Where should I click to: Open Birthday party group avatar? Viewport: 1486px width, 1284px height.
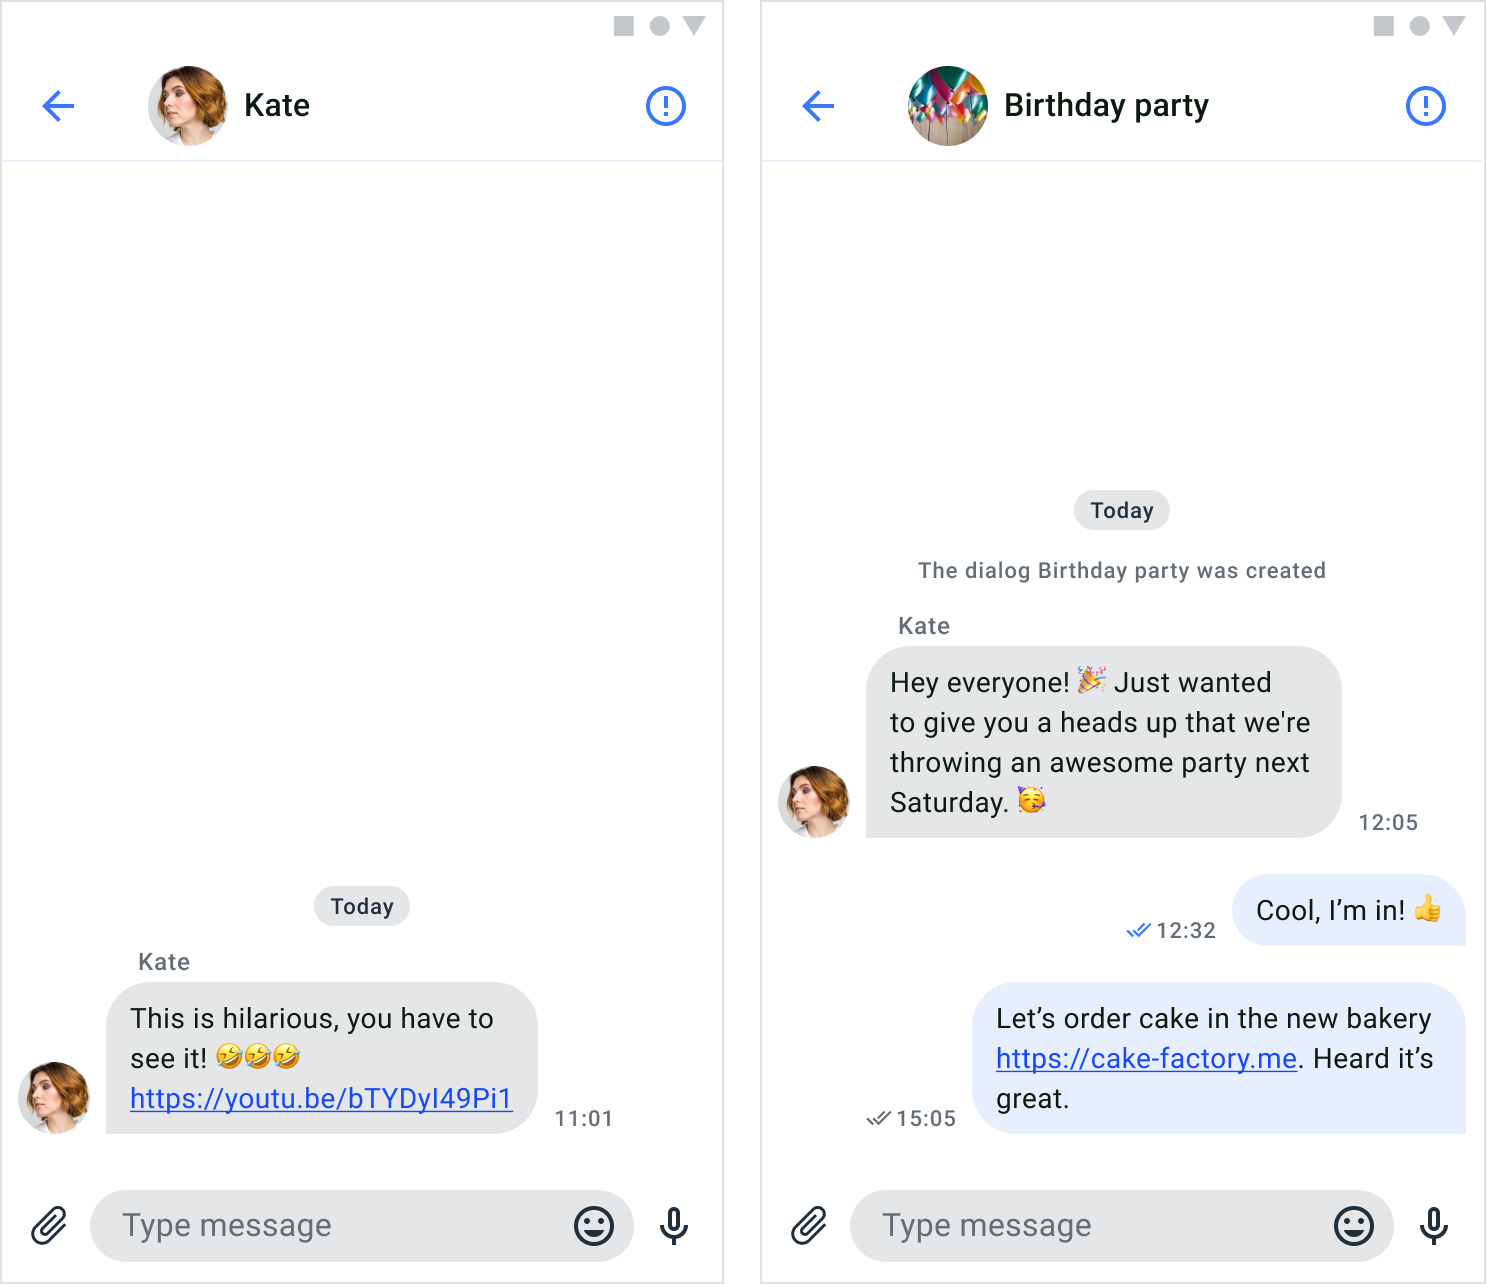948,106
